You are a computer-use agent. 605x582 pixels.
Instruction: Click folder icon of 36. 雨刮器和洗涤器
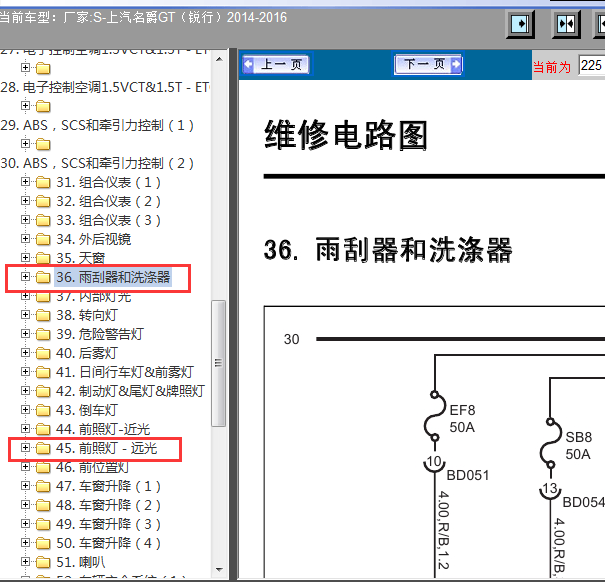pyautogui.click(x=43, y=277)
